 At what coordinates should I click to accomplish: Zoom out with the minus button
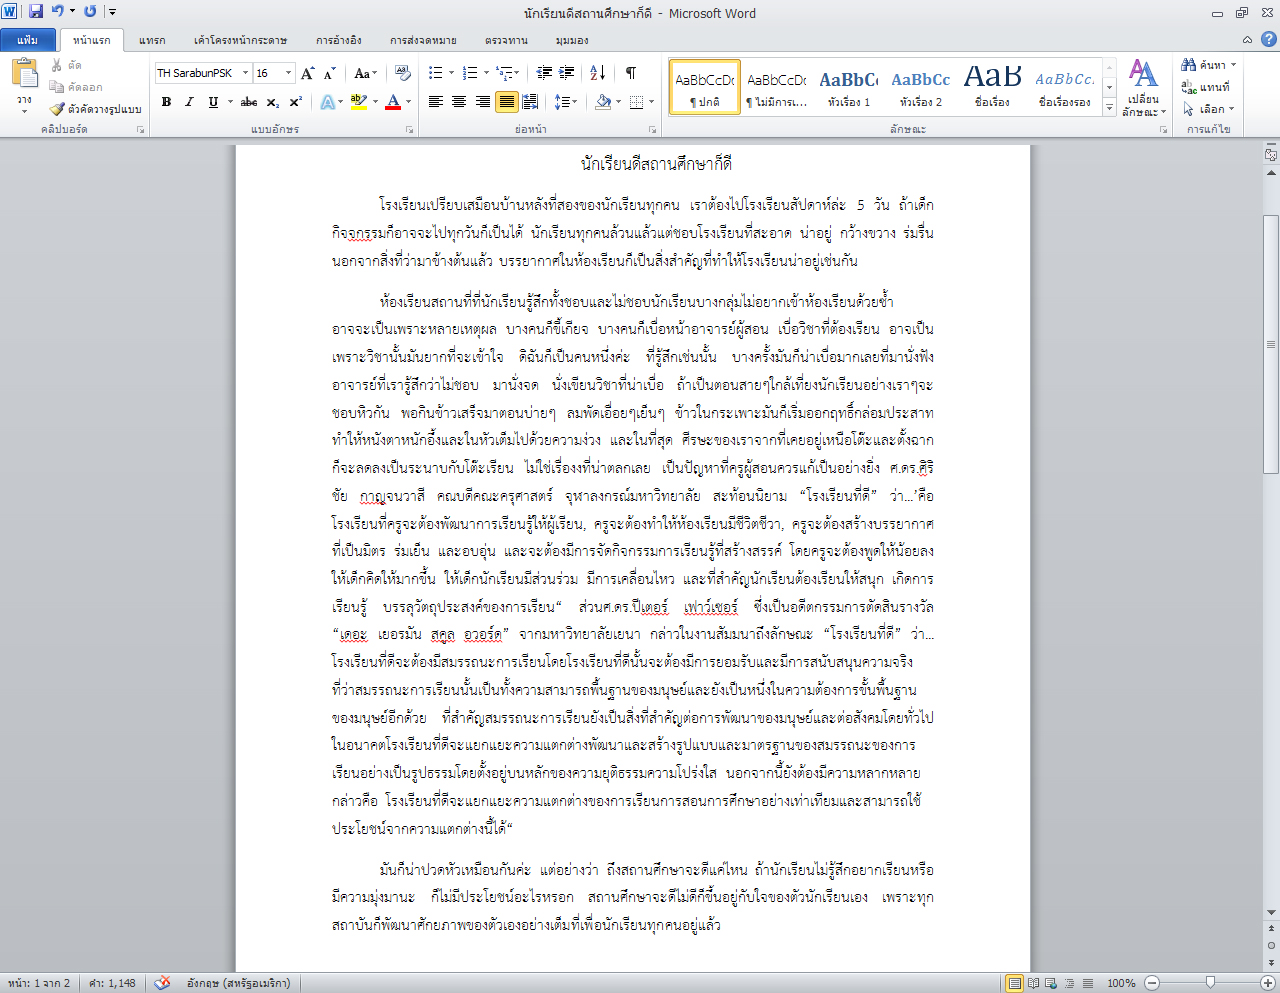1152,983
